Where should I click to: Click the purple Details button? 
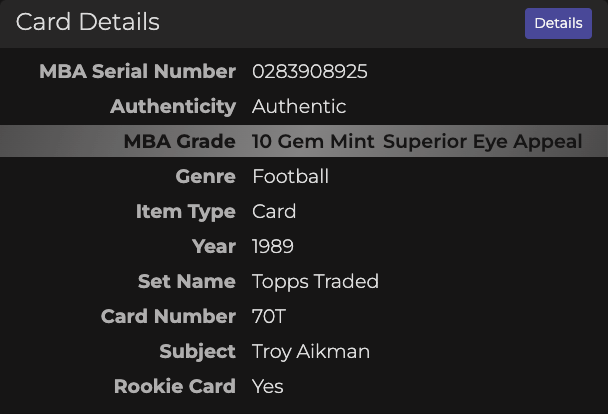coord(558,23)
